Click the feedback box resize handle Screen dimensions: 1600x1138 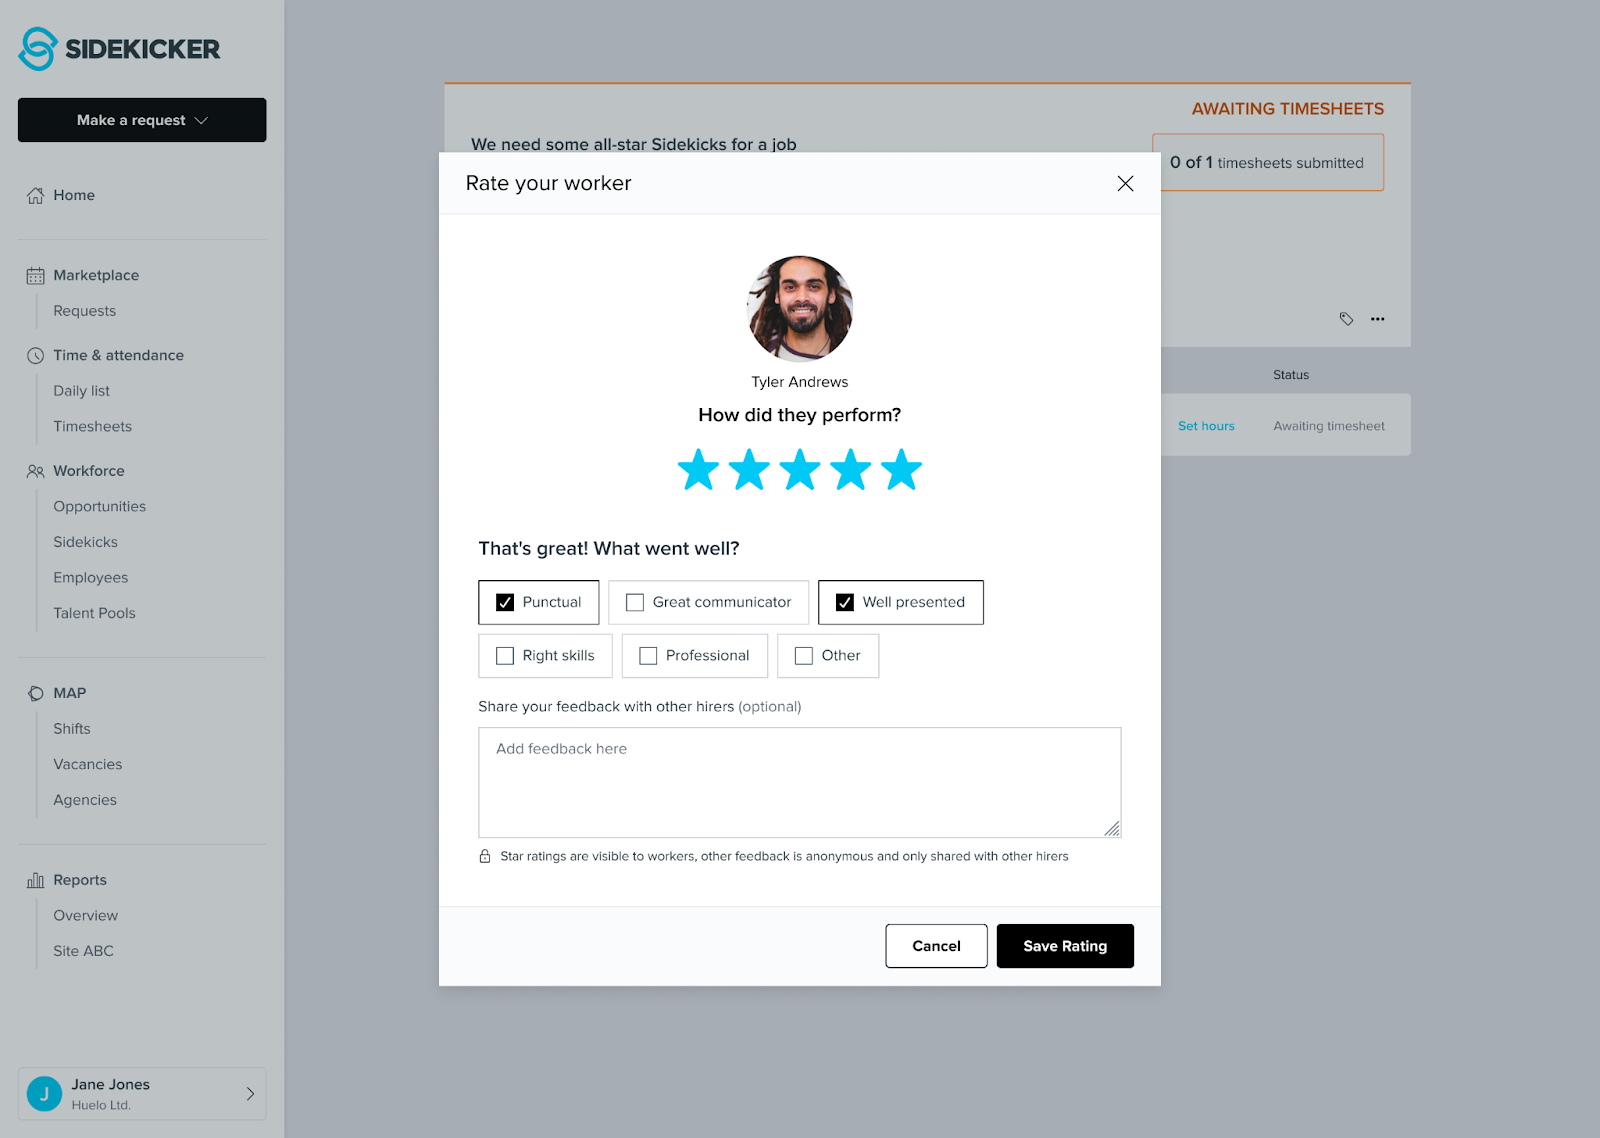1112,828
